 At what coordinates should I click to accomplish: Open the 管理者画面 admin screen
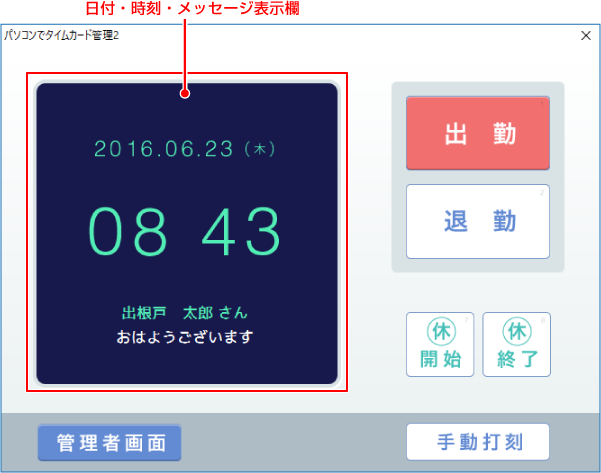click(x=109, y=443)
